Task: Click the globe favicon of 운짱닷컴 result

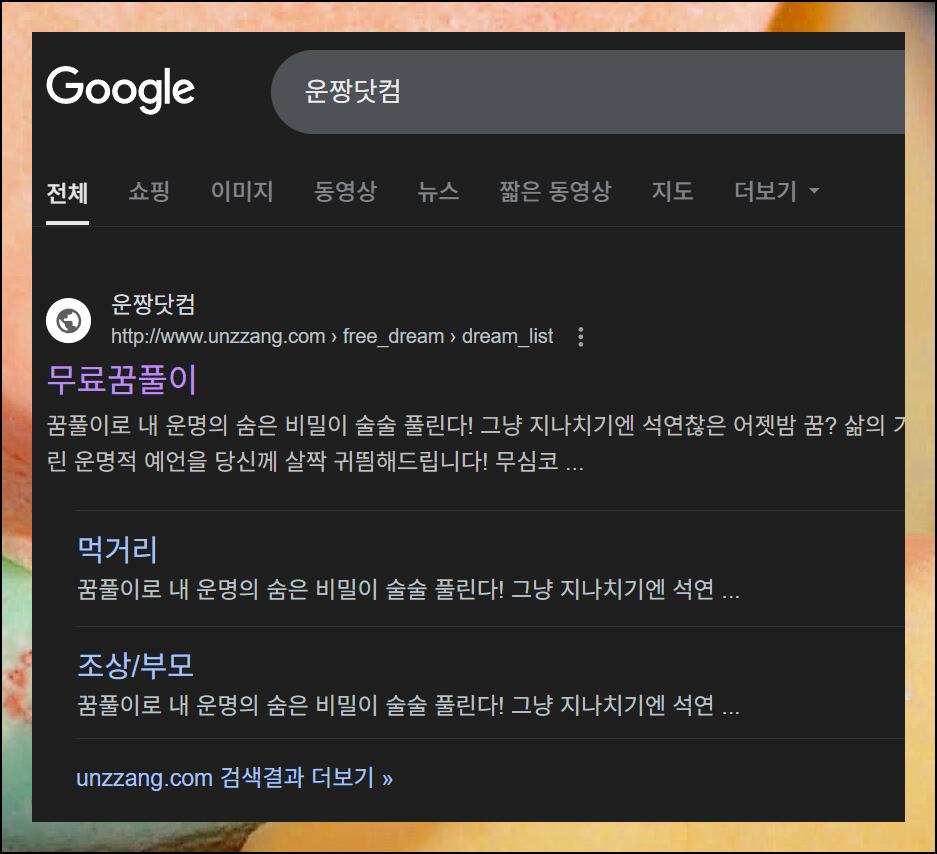Action: click(69, 321)
